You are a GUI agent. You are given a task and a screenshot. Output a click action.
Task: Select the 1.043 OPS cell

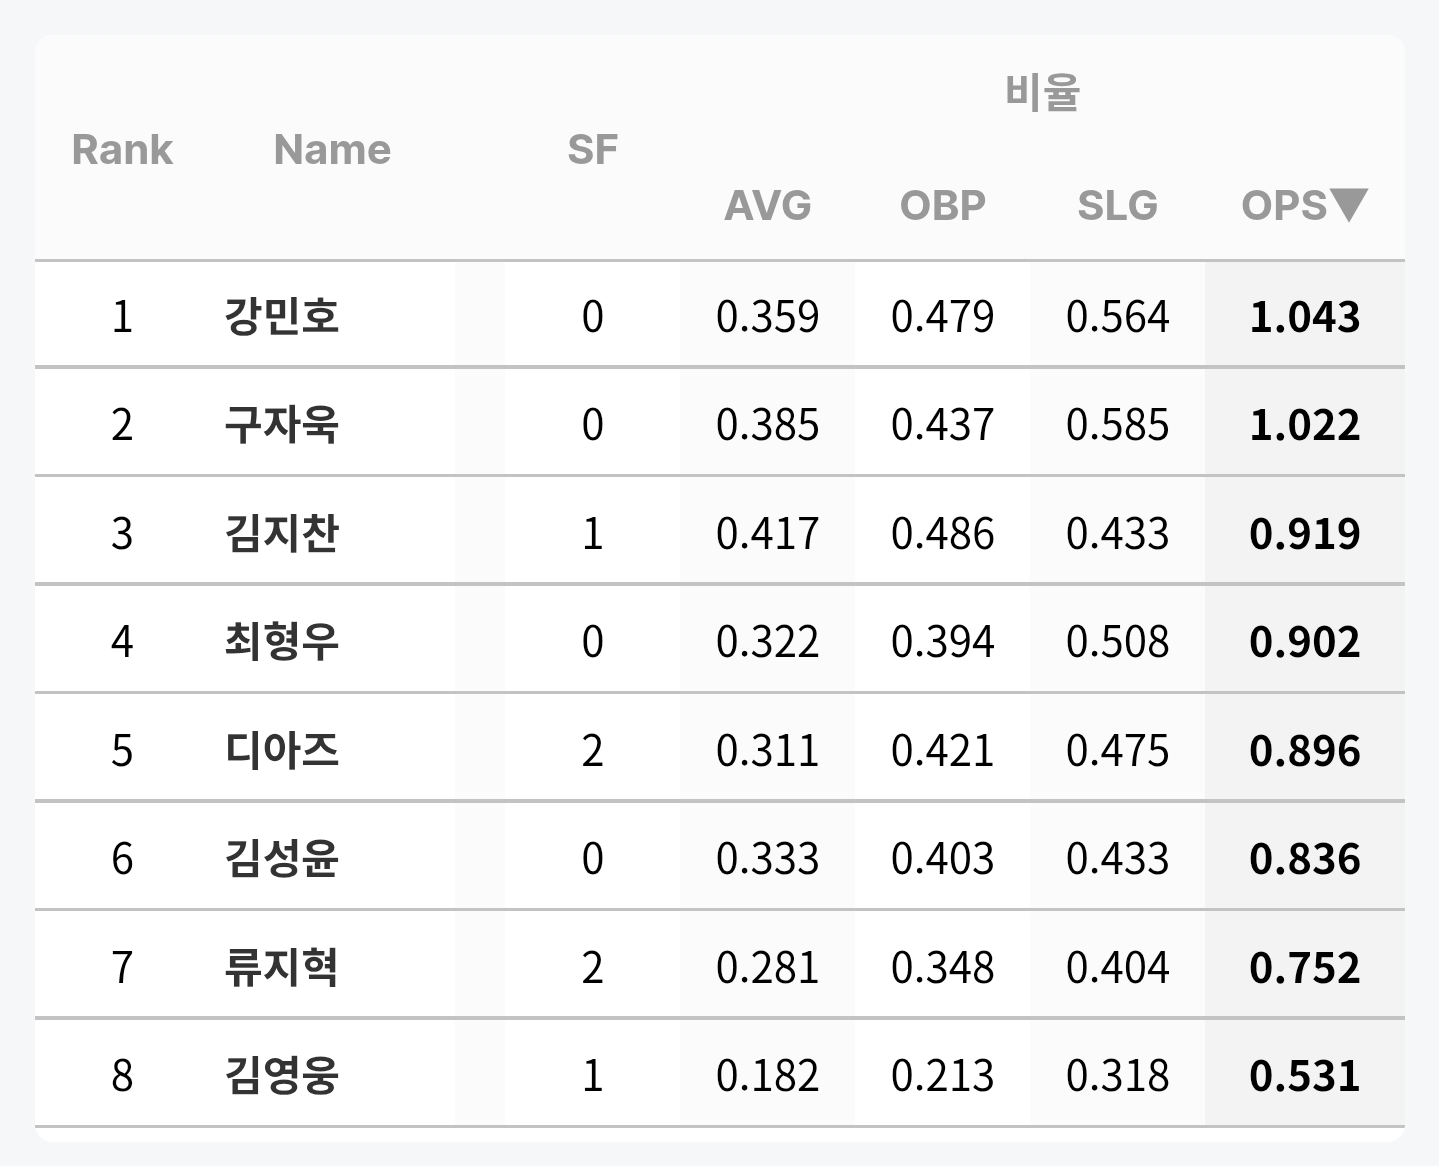point(1305,316)
